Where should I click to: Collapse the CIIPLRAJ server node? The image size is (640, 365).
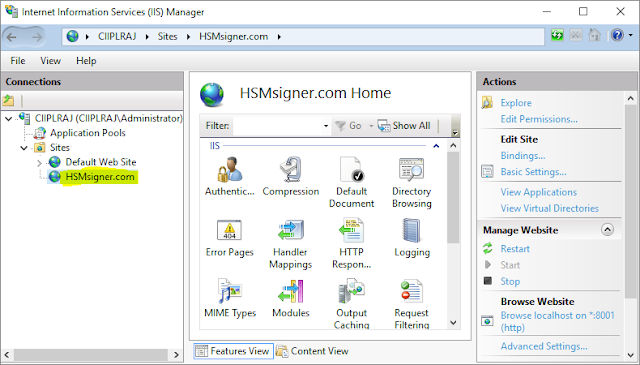click(x=9, y=119)
